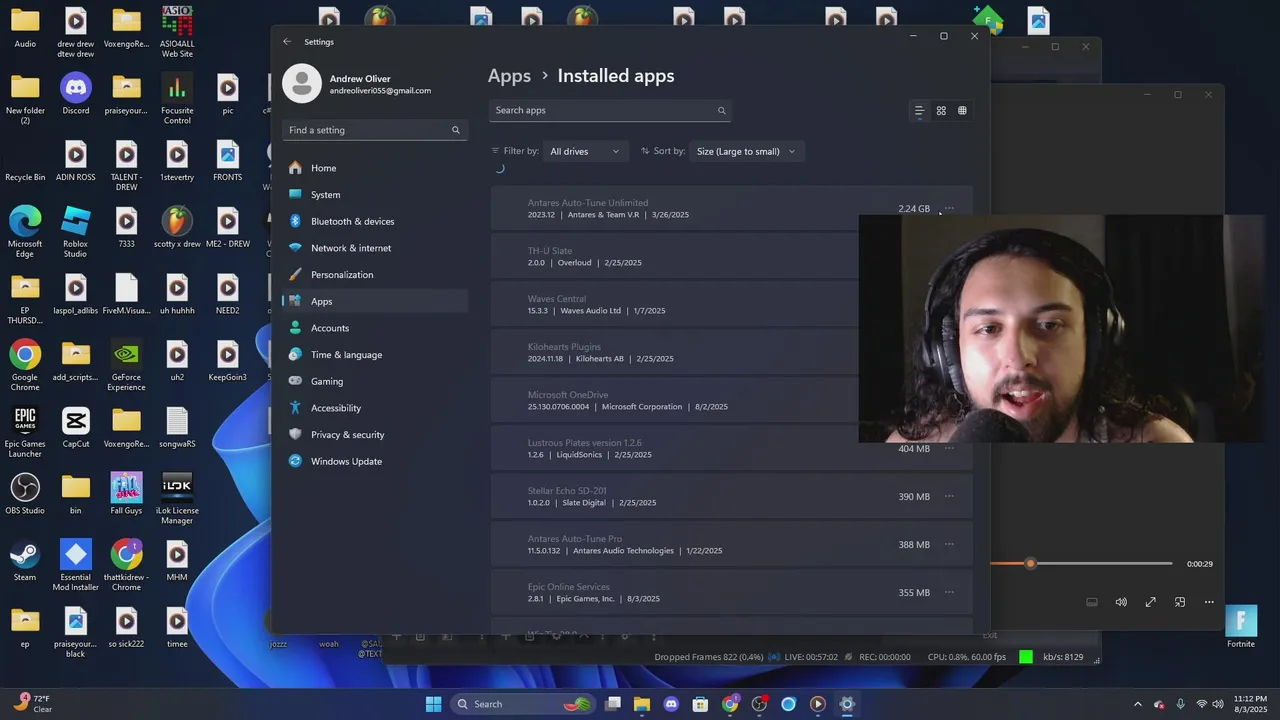The image size is (1280, 720).
Task: Select the iLok License Manager shortcut
Action: coord(177,499)
